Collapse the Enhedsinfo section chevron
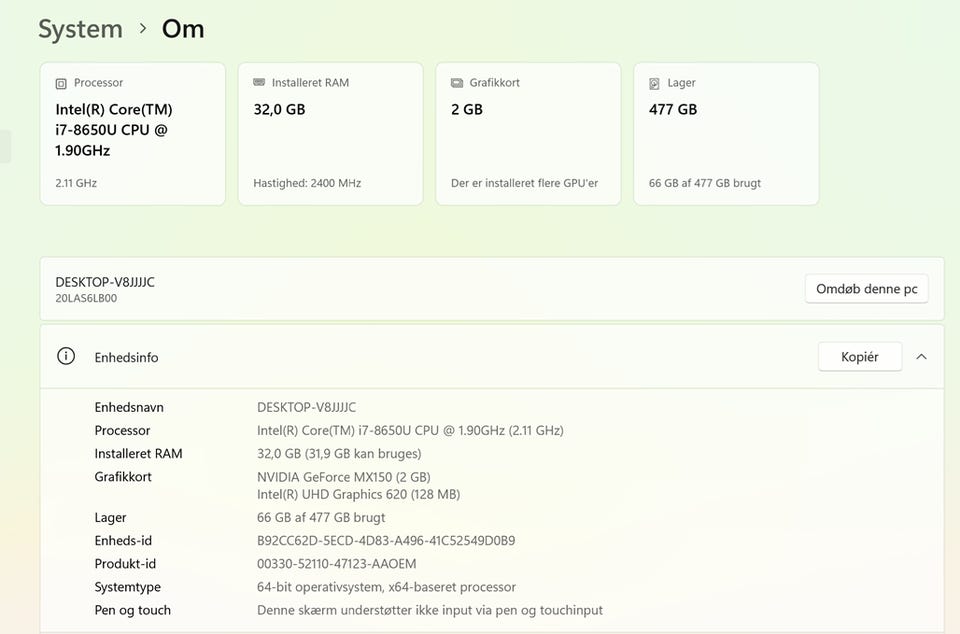Screen dimensions: 960x634 [x=921, y=357]
